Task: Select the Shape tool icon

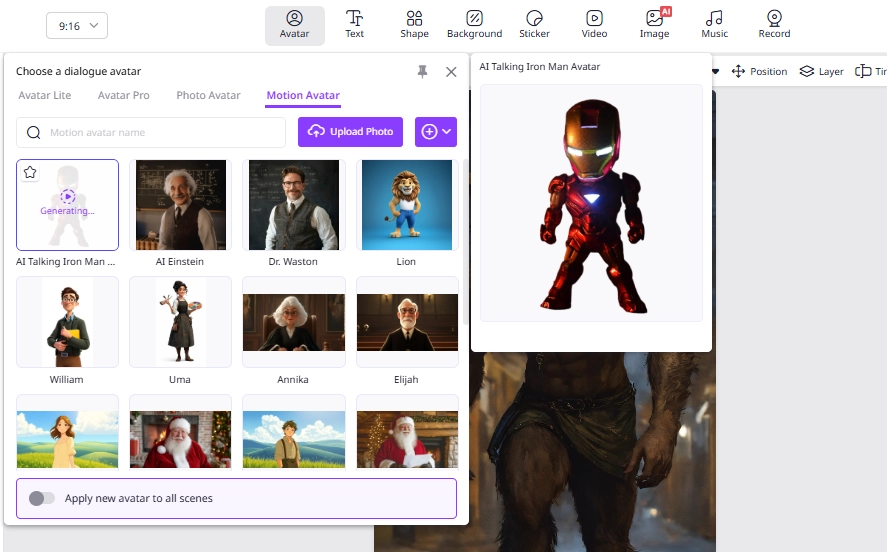Action: point(414,24)
